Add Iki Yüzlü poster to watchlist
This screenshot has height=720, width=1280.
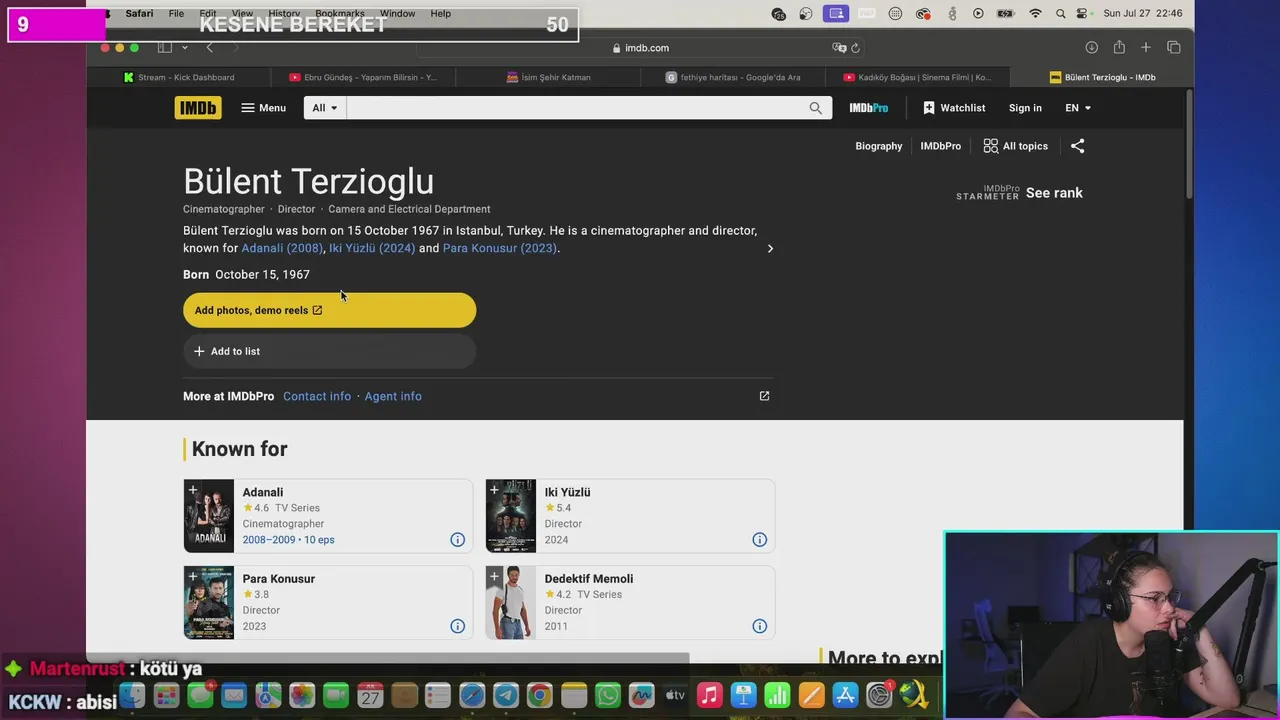[x=495, y=490]
